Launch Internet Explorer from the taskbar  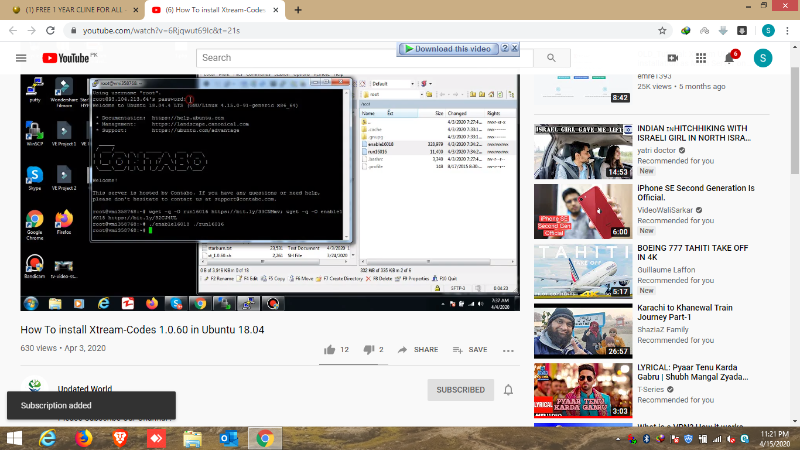pyautogui.click(x=47, y=439)
